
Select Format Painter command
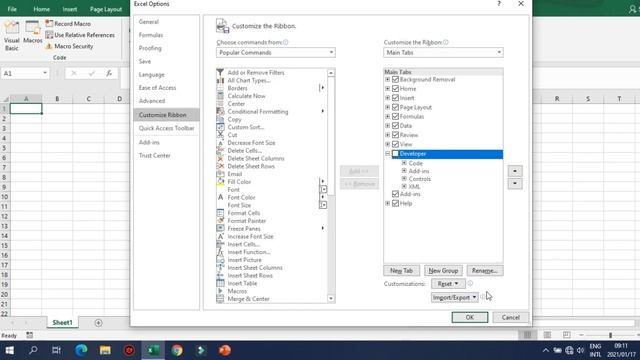point(246,221)
